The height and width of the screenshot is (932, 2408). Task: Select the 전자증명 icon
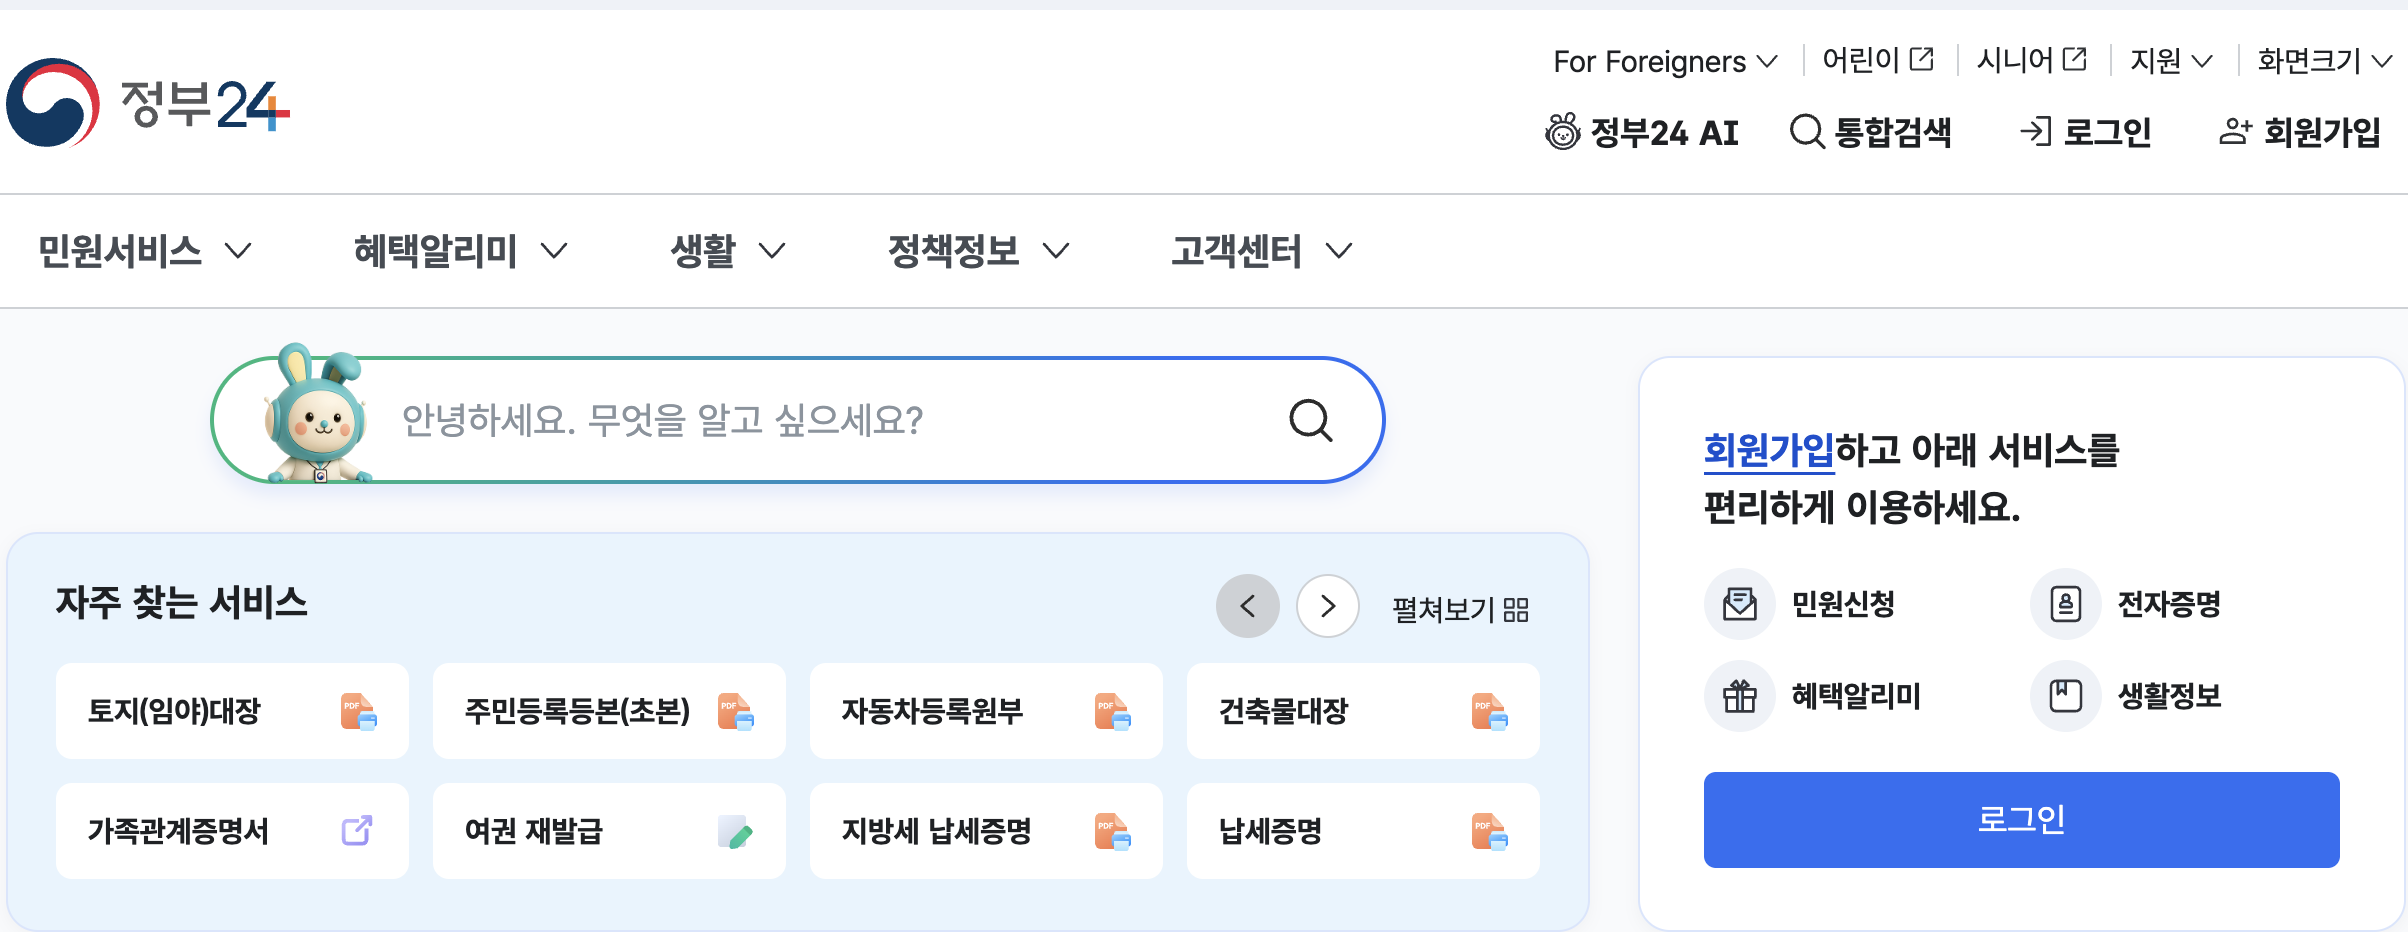click(x=2066, y=604)
